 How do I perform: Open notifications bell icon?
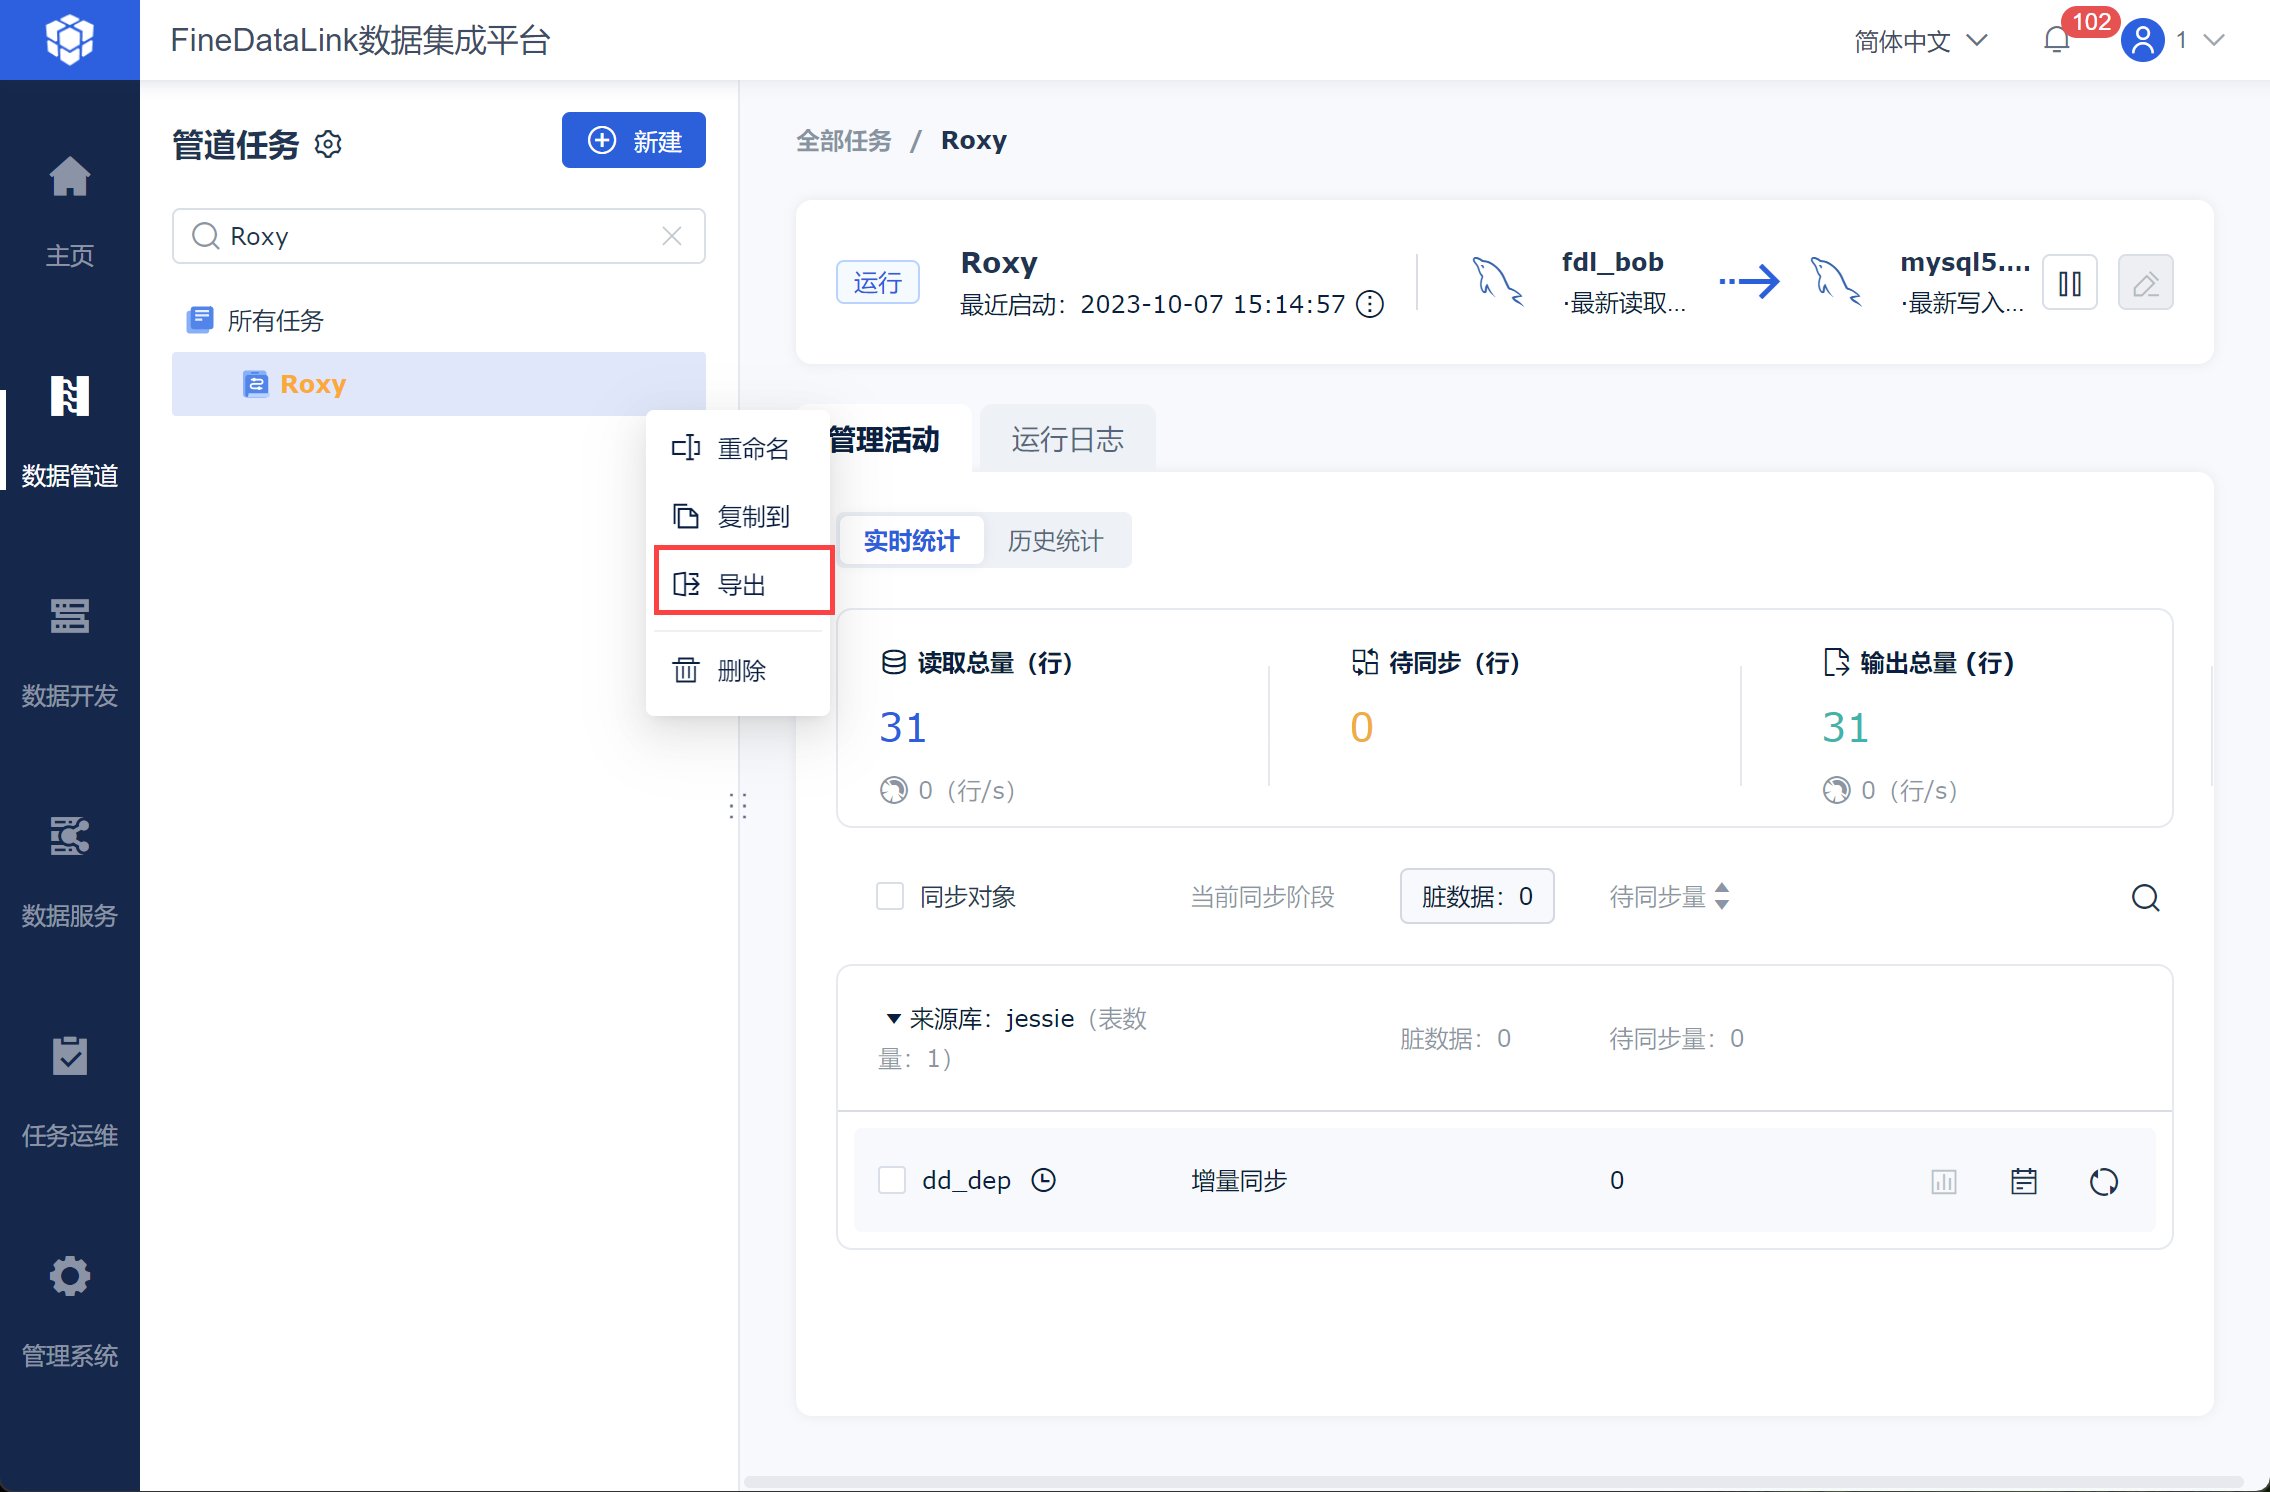pyautogui.click(x=2056, y=41)
